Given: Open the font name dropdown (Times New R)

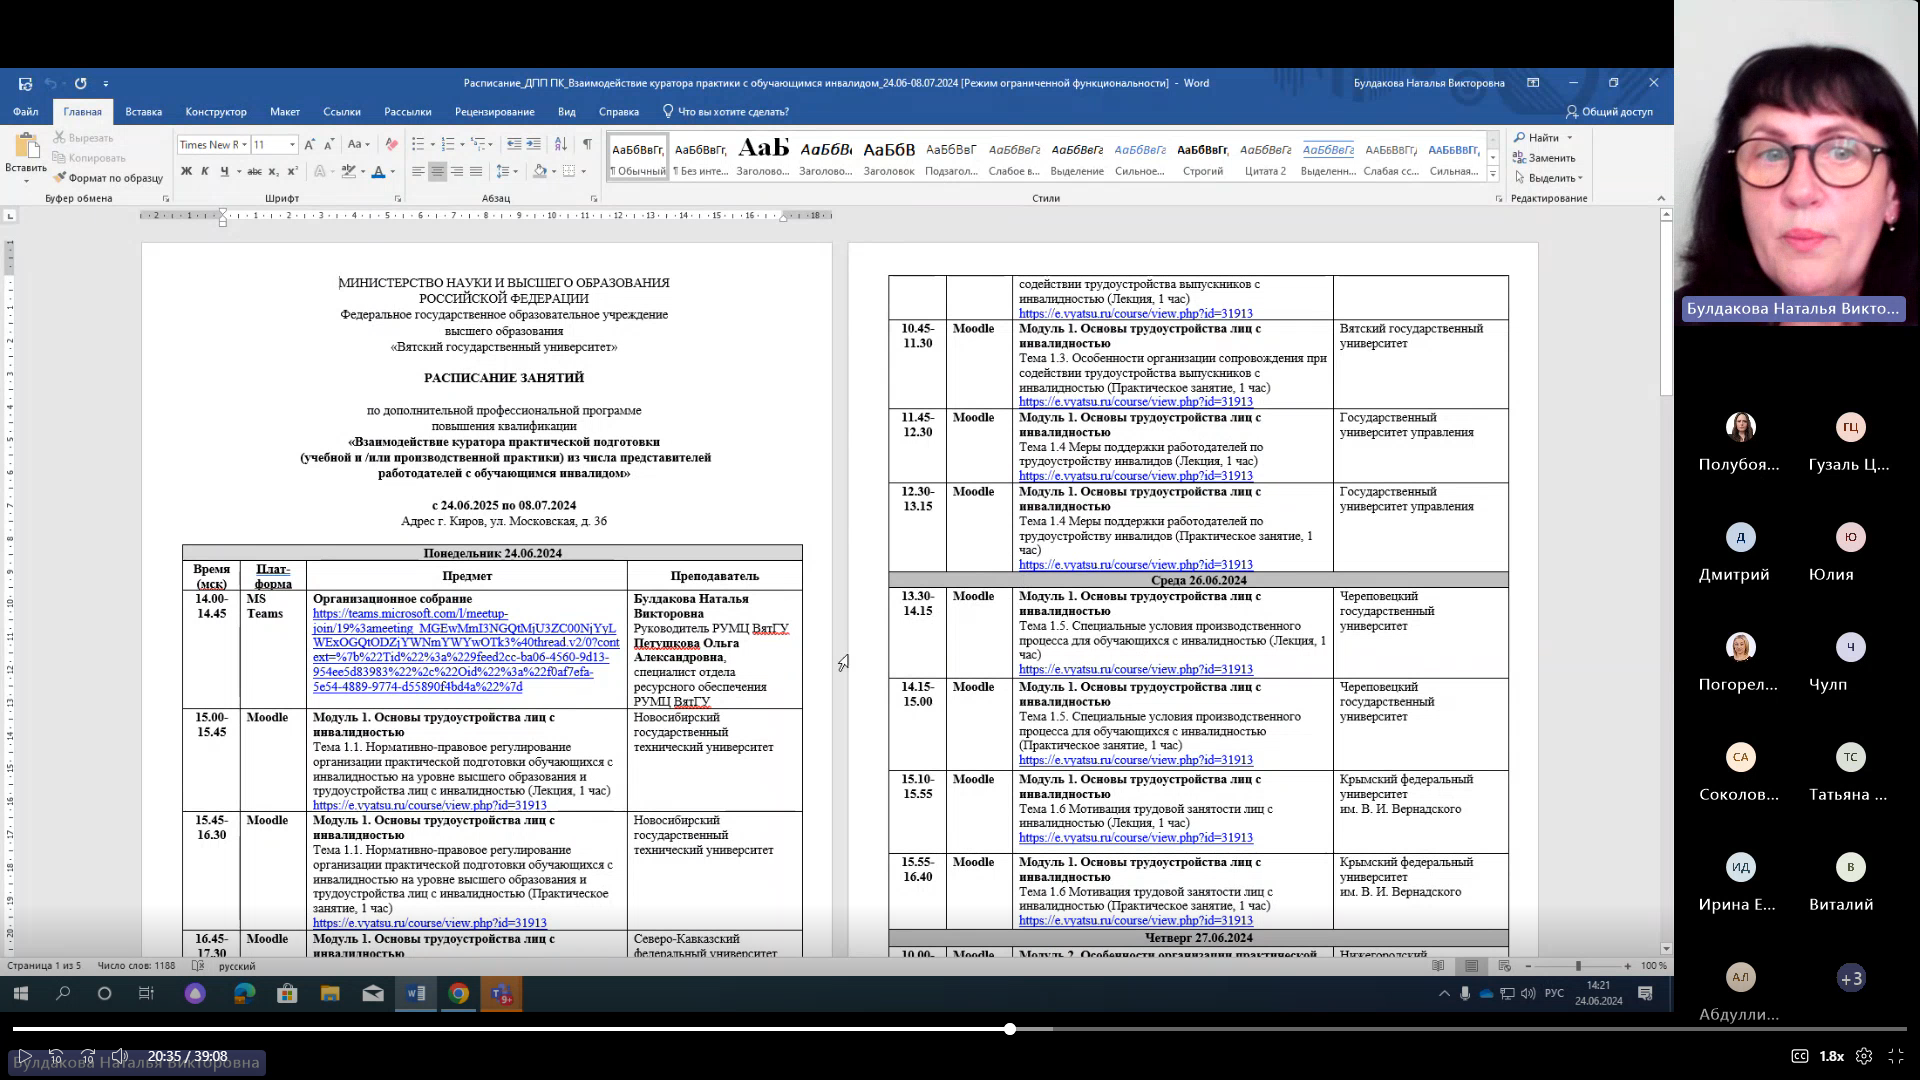Looking at the screenshot, I should (243, 145).
